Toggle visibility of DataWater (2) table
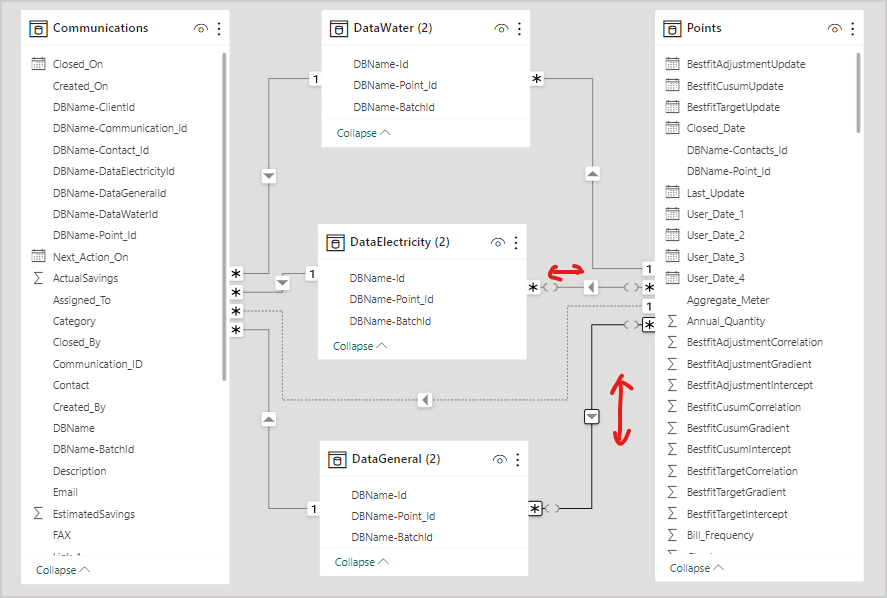The image size is (887, 598). point(501,29)
